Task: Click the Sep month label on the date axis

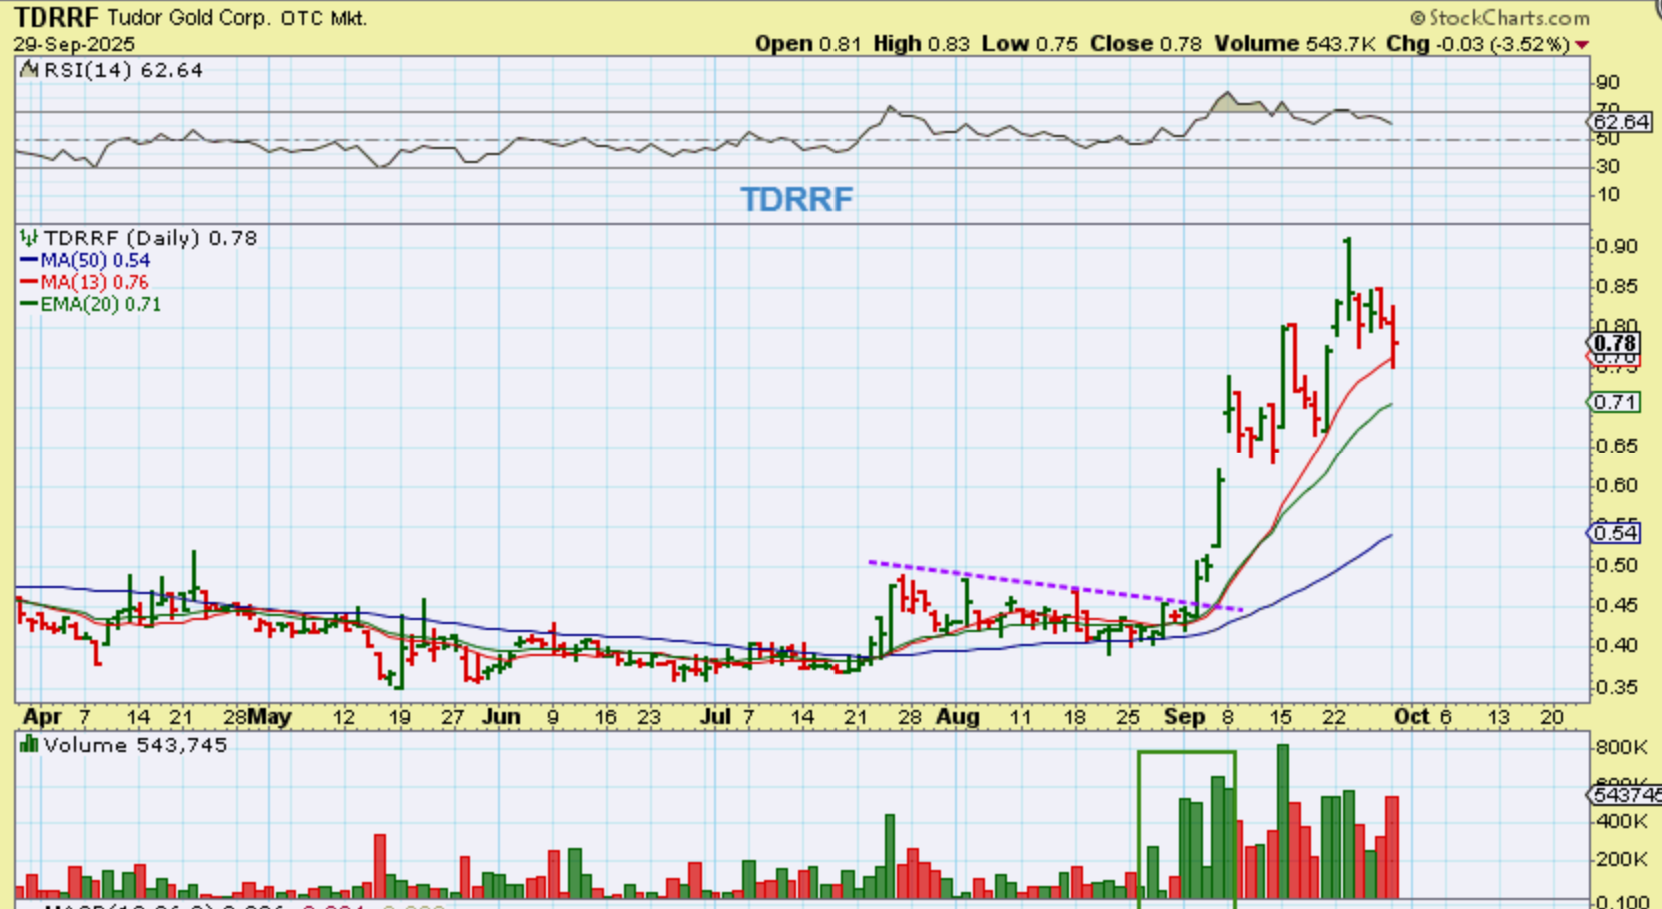Action: click(x=1185, y=717)
